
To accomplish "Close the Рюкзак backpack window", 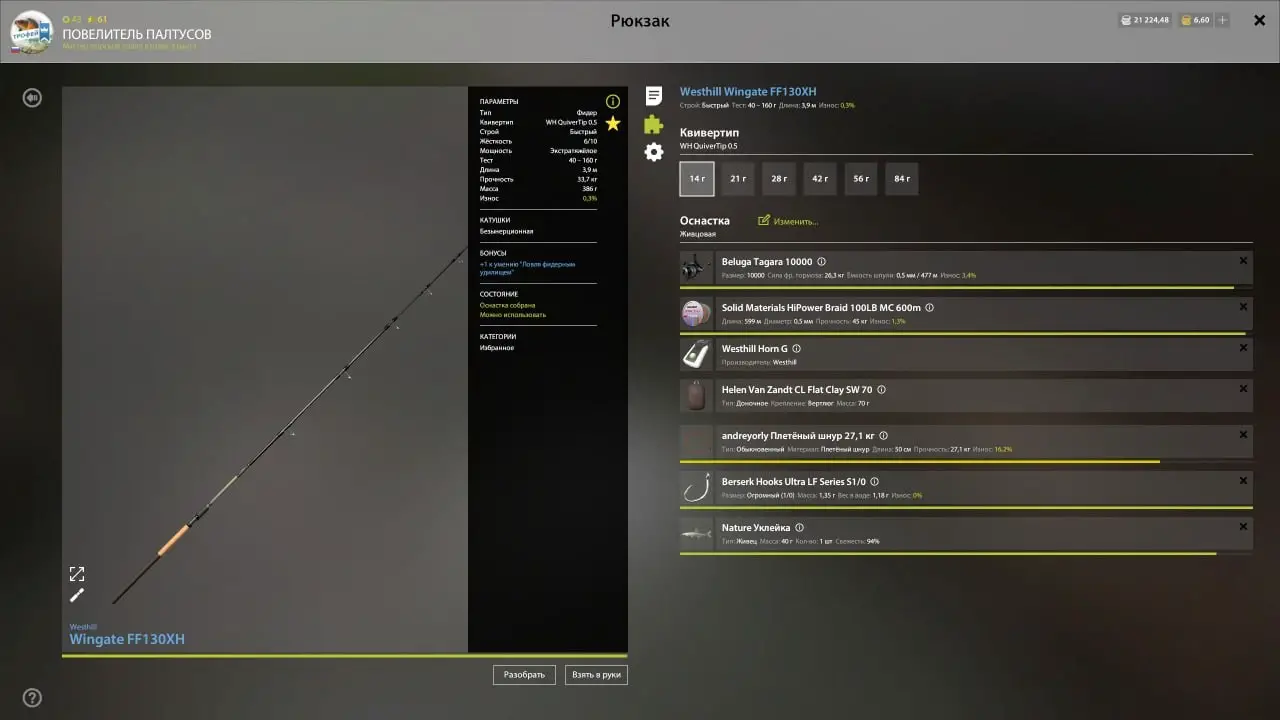I will pyautogui.click(x=1259, y=20).
